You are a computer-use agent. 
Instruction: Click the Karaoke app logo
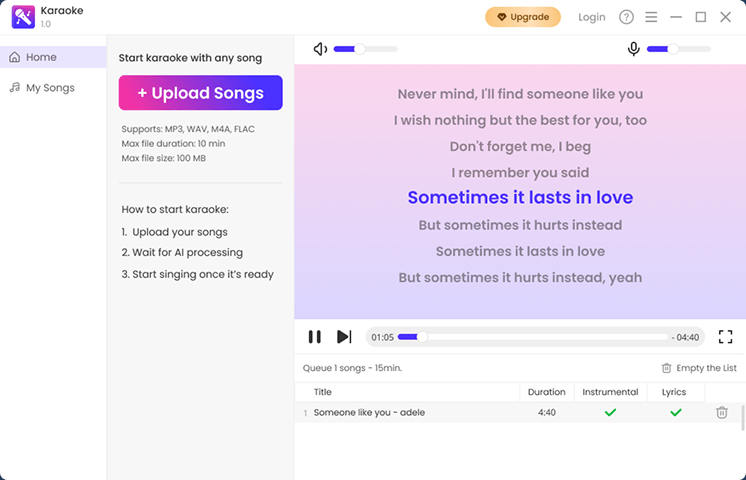24,17
